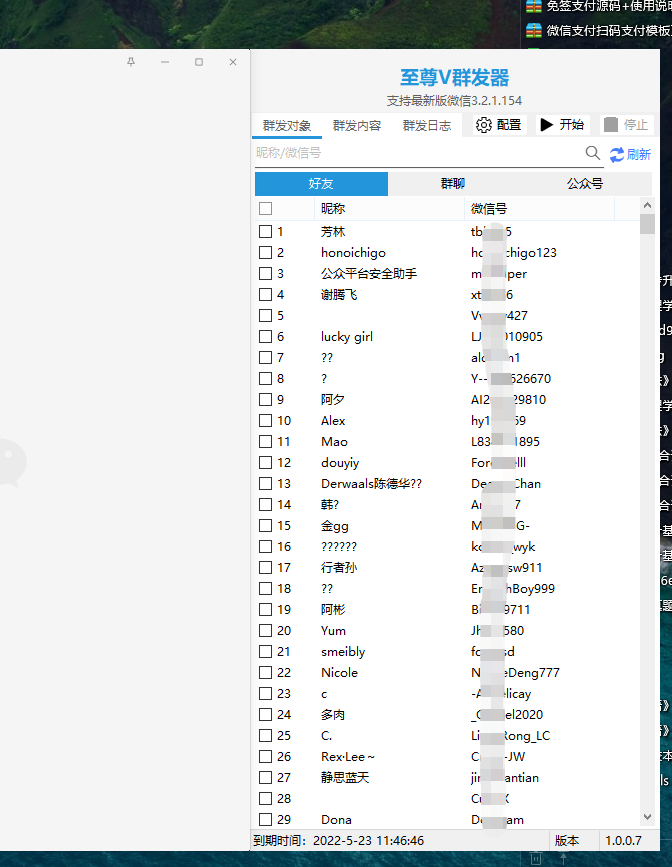Select checkbox for row 9 阿夕

pos(265,400)
